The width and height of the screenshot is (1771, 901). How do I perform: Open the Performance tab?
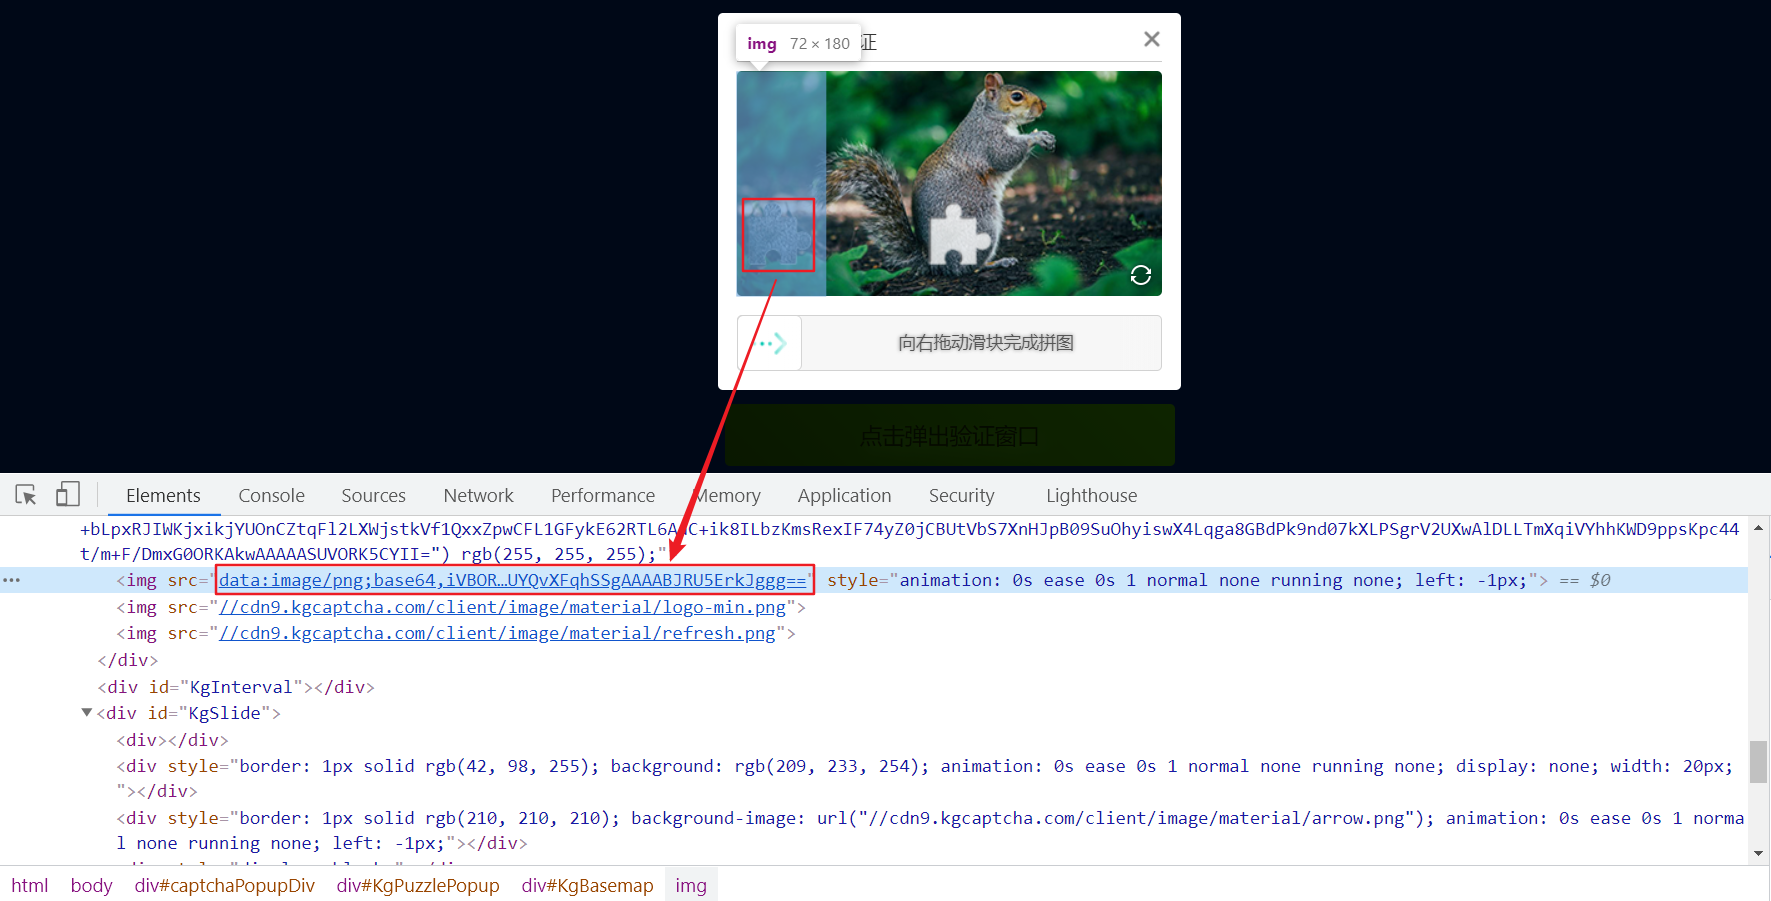(x=603, y=495)
